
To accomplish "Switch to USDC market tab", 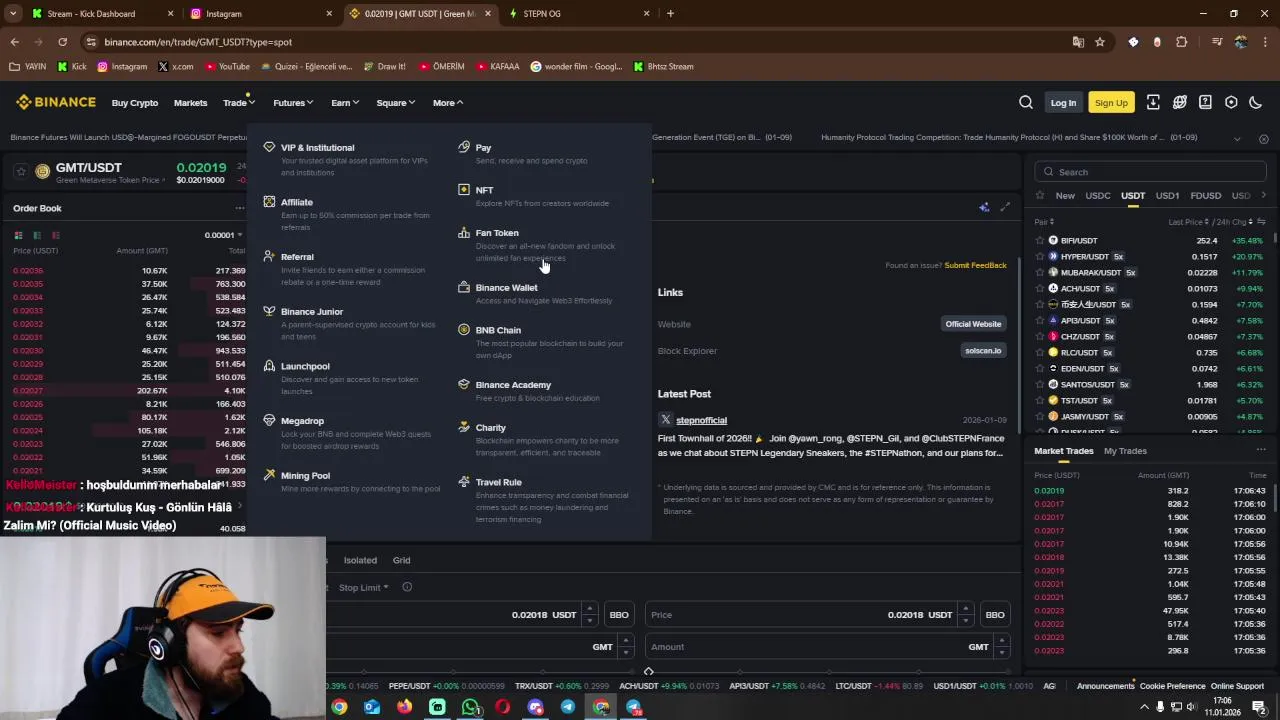I will 1098,196.
